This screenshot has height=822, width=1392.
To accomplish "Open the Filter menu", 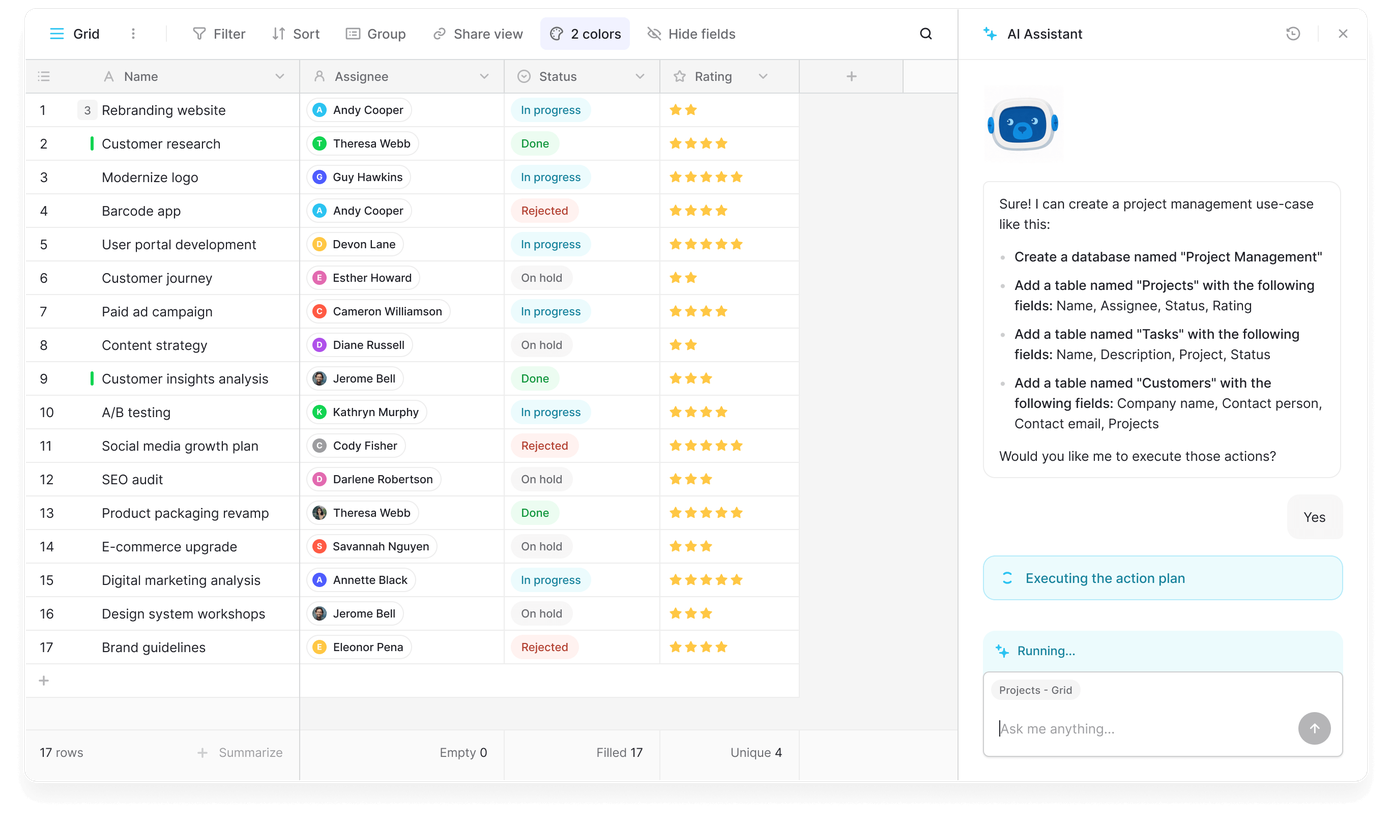I will 218,34.
